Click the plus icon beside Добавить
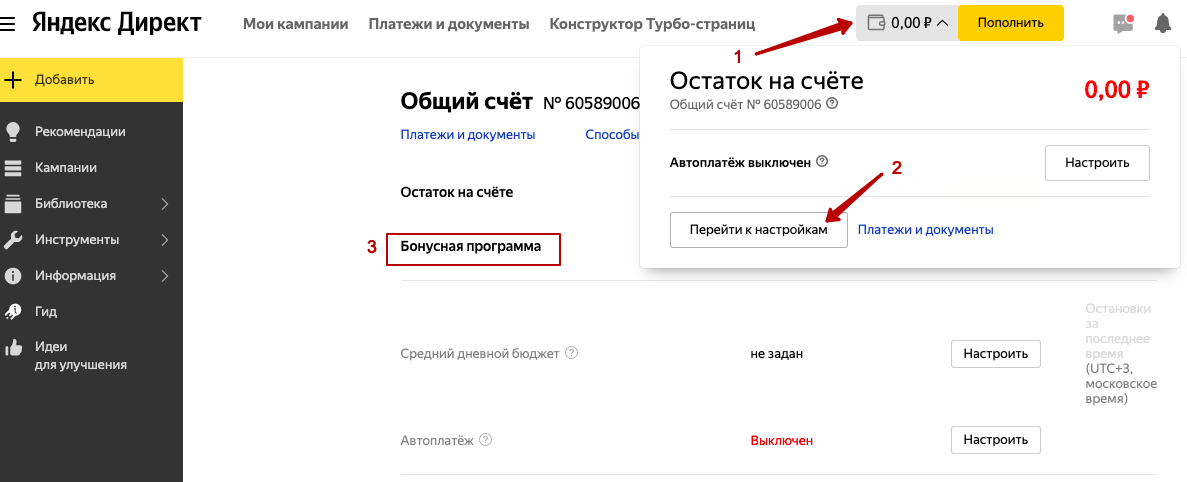This screenshot has height=482, width=1187. [13, 79]
